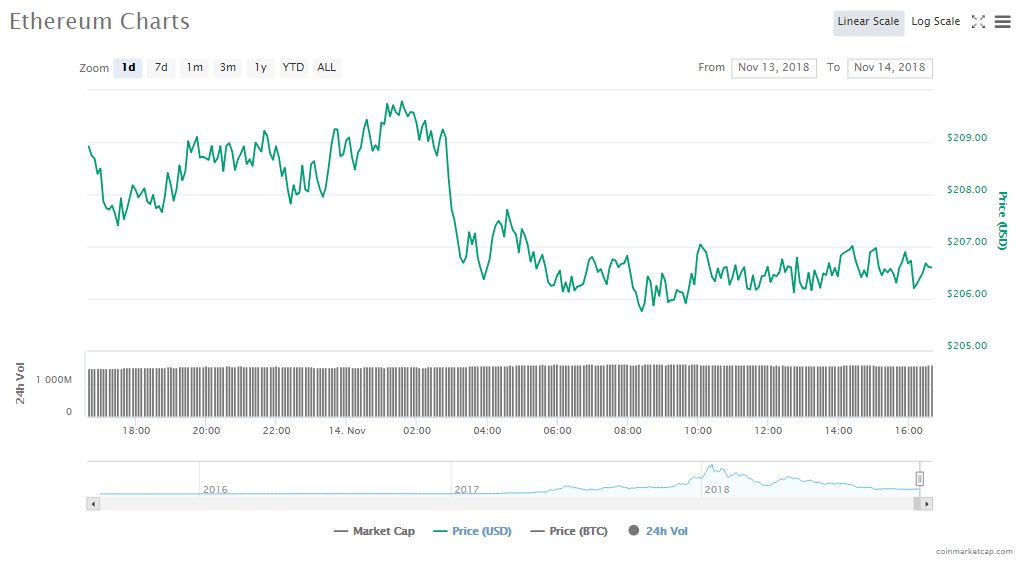
Task: Click the navigator left scroll arrow
Action: (94, 504)
